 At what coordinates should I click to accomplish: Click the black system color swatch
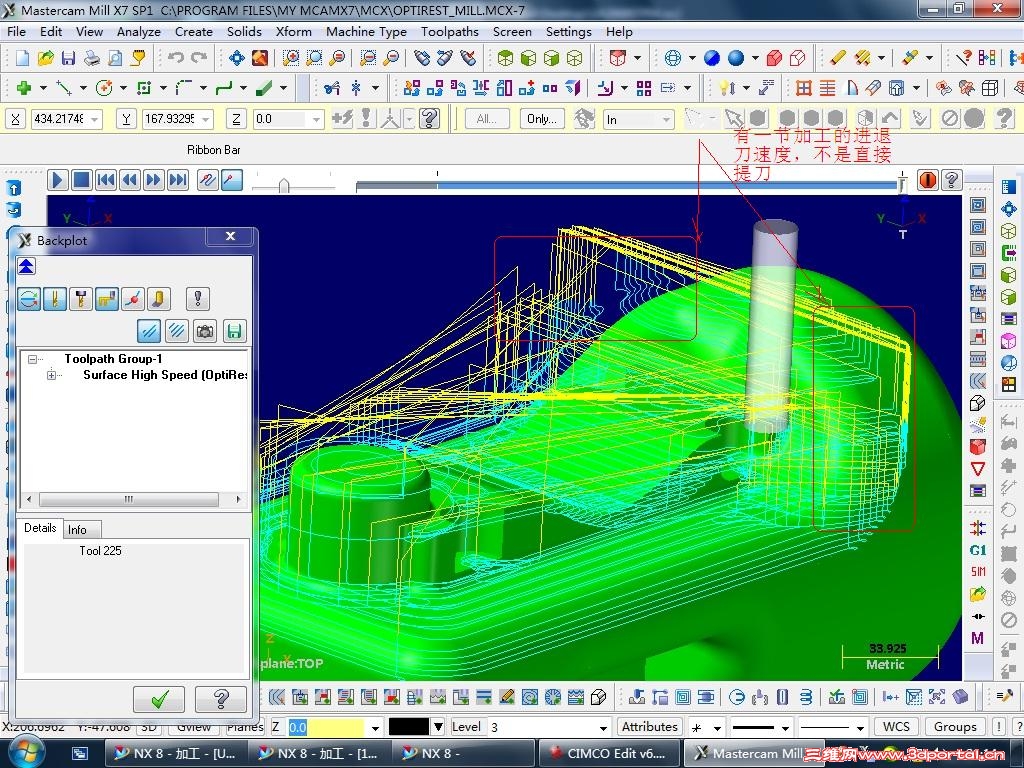[x=409, y=727]
